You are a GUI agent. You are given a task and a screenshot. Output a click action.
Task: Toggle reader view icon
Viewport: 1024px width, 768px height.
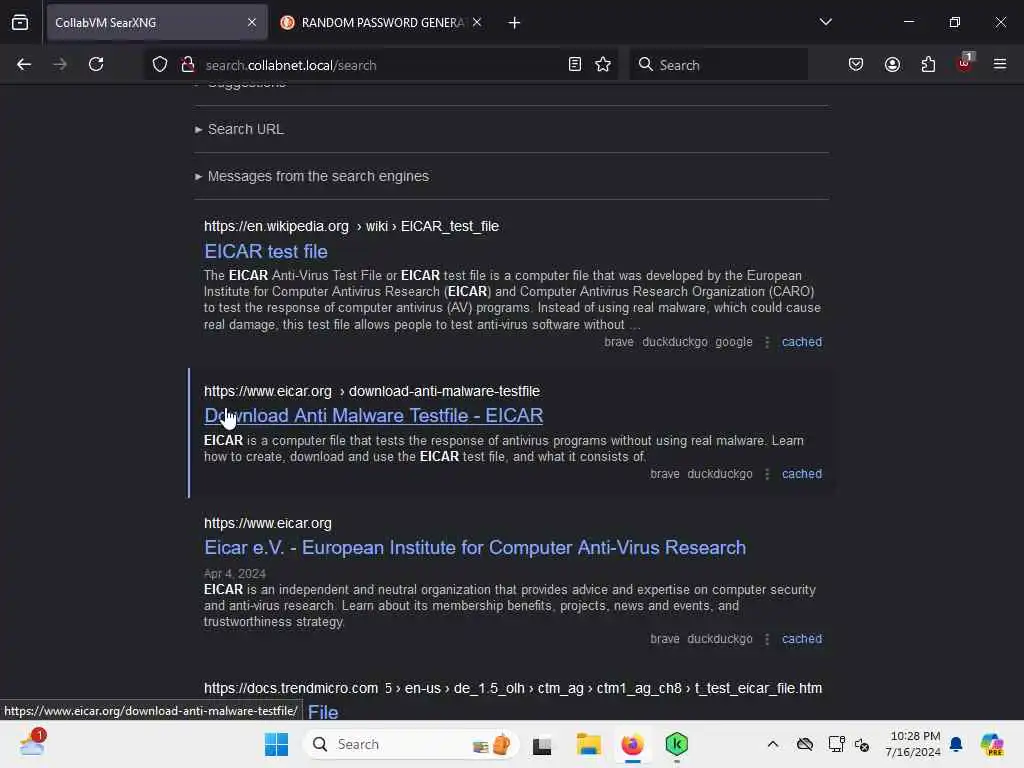[575, 65]
